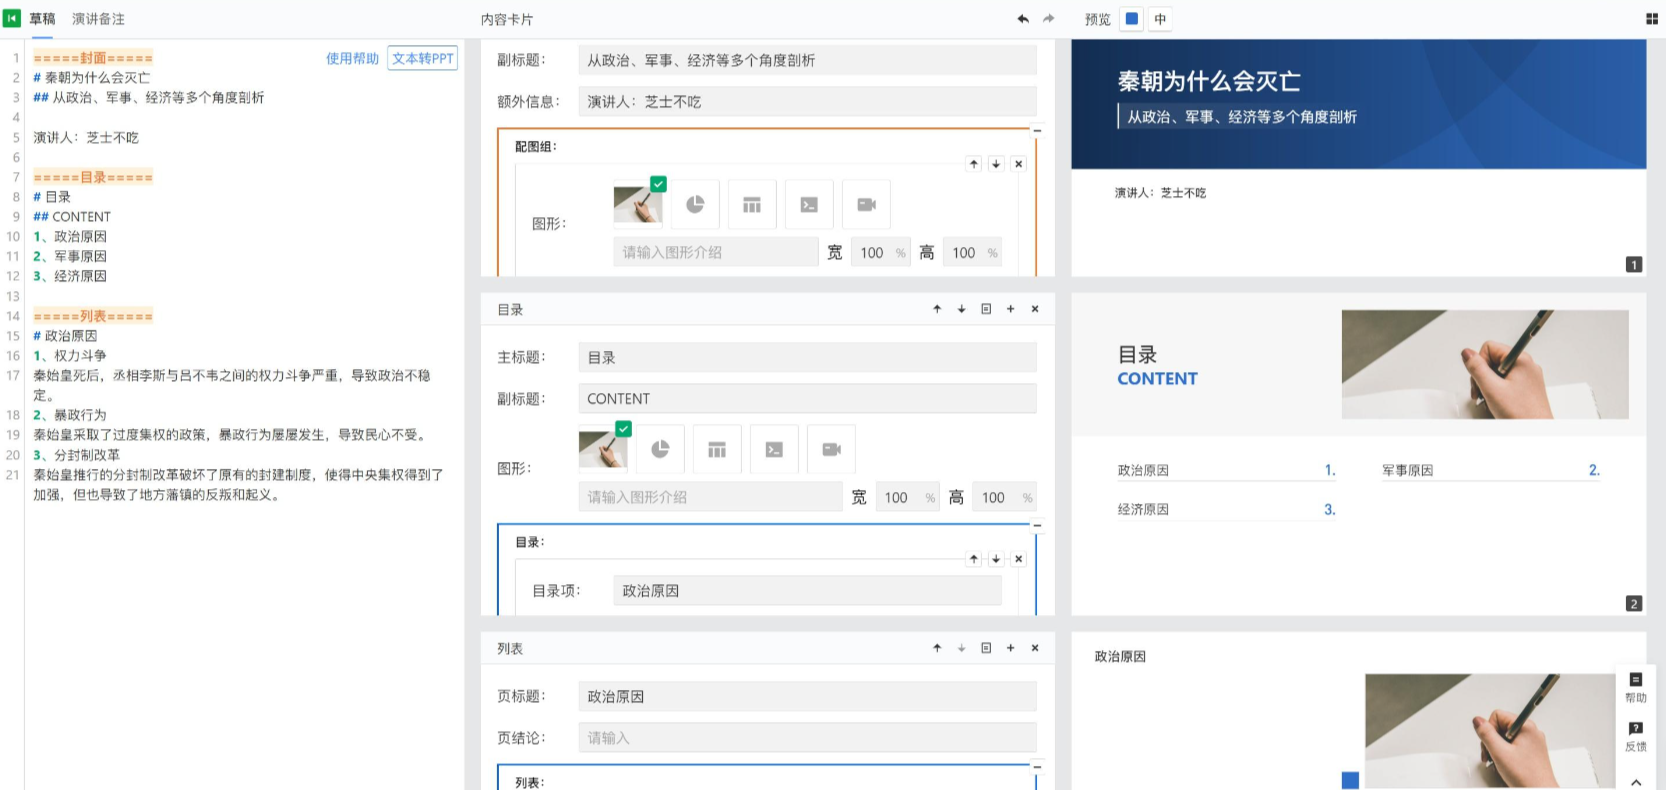This screenshot has height=790, width=1666.
Task: Click the 配图组 图形介绍 input
Action: tap(715, 252)
